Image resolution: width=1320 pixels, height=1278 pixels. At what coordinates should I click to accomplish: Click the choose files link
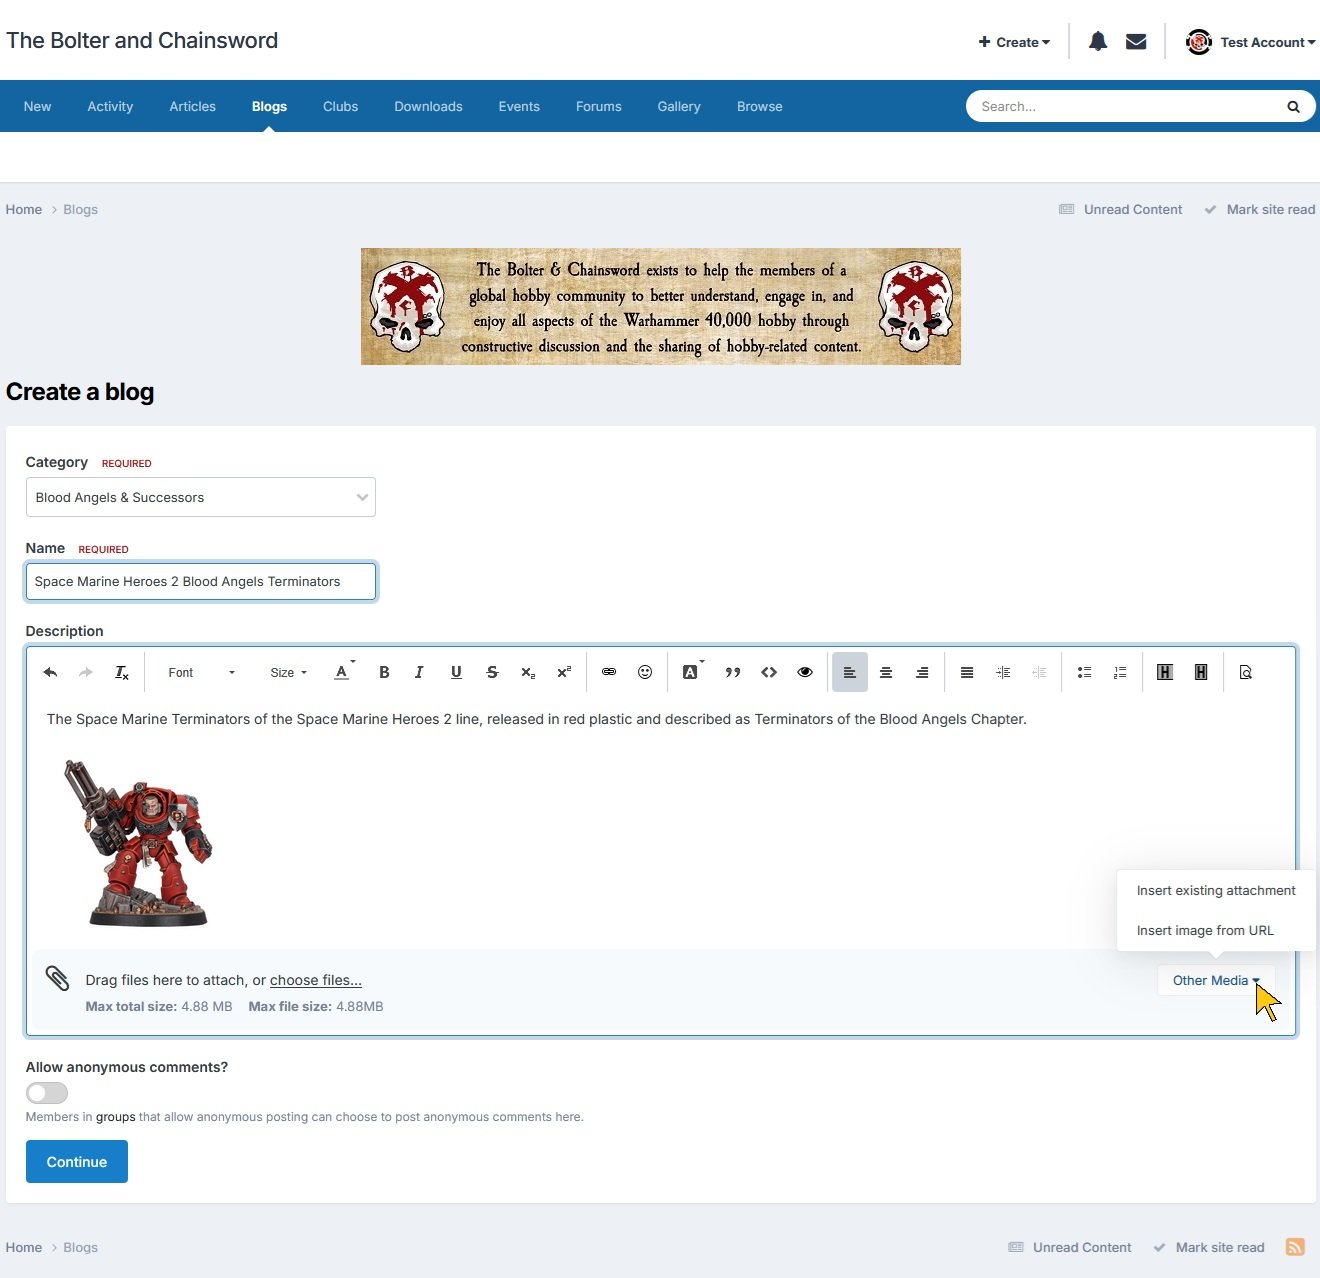click(316, 980)
